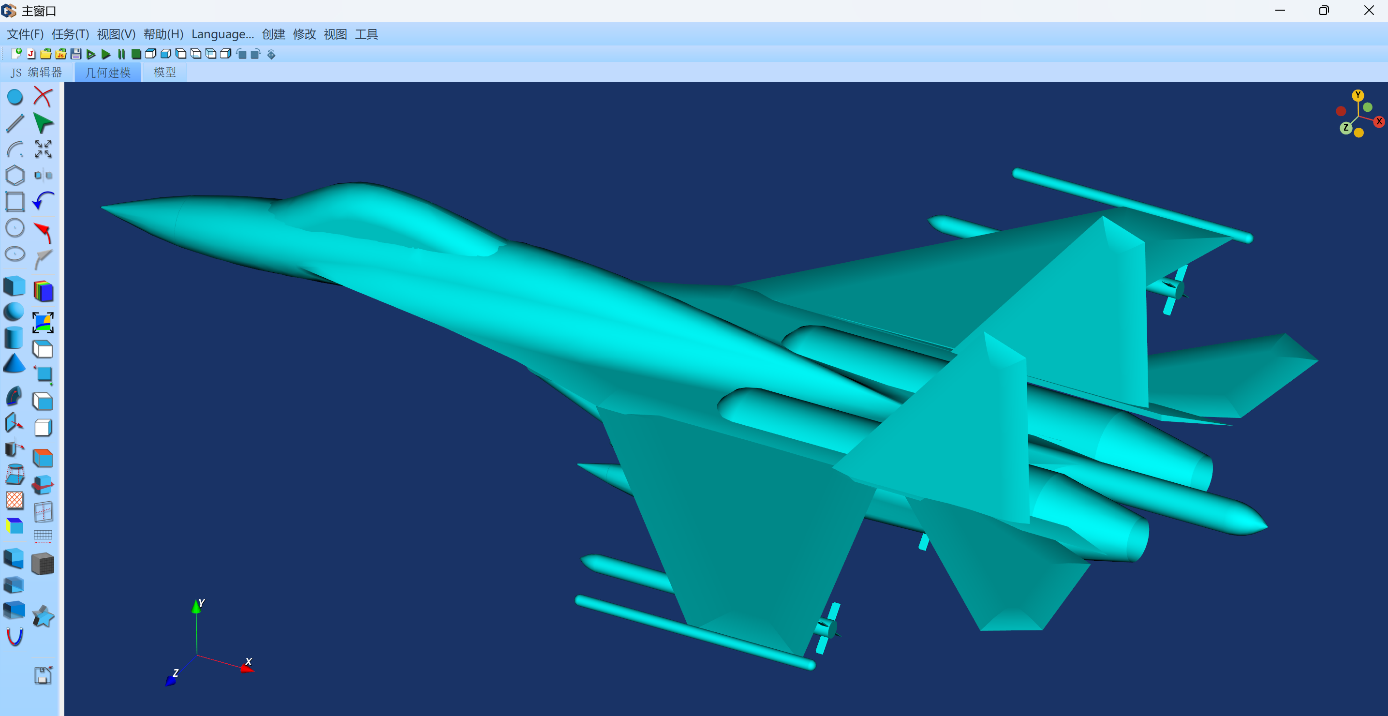Screen dimensions: 1388x716
Task: Switch to the JS 编辑器 tab
Action: (37, 73)
